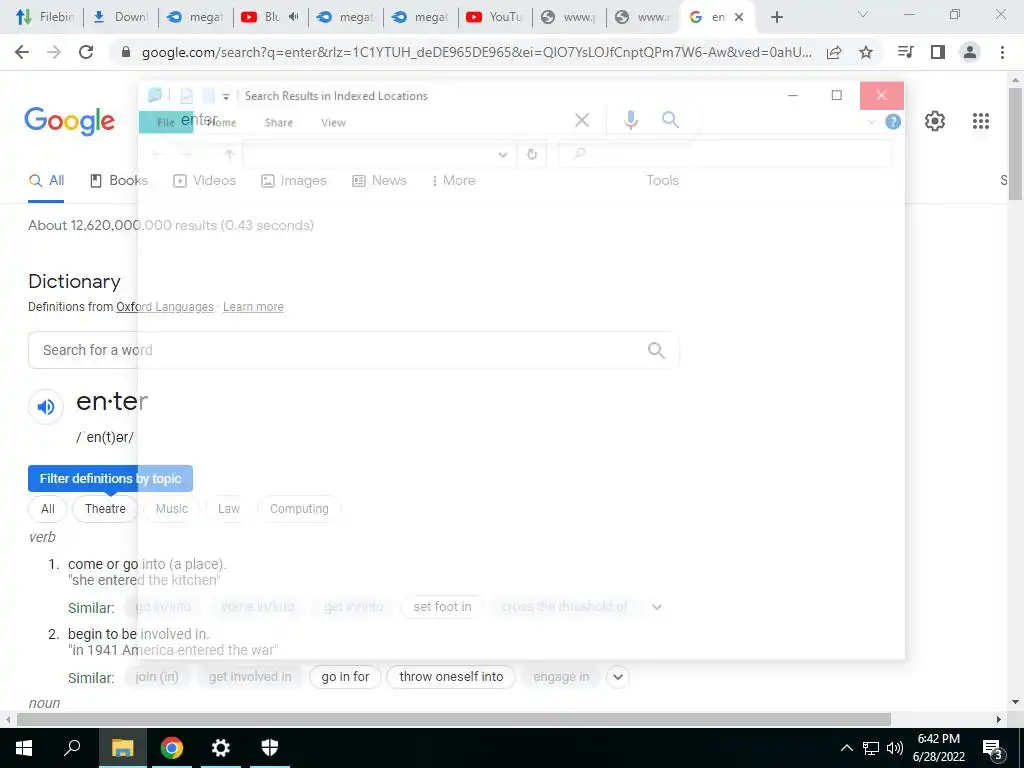Expand more similar words for definition two
Image resolution: width=1024 pixels, height=768 pixels.
coord(618,677)
